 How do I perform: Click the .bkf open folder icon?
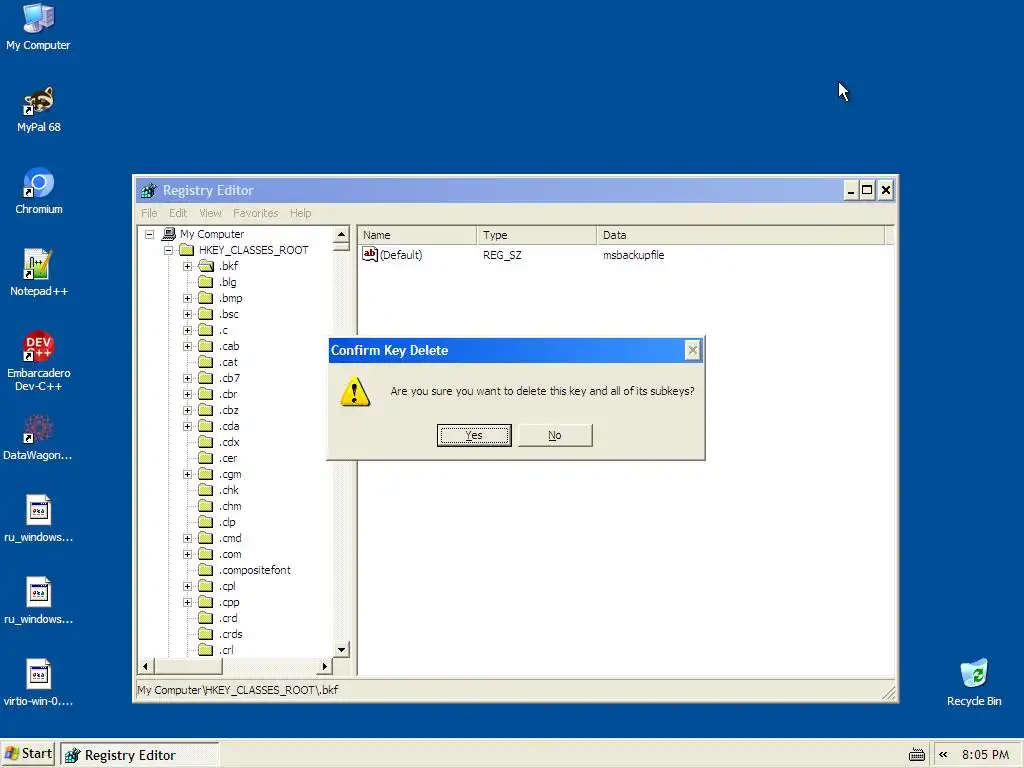pos(206,266)
